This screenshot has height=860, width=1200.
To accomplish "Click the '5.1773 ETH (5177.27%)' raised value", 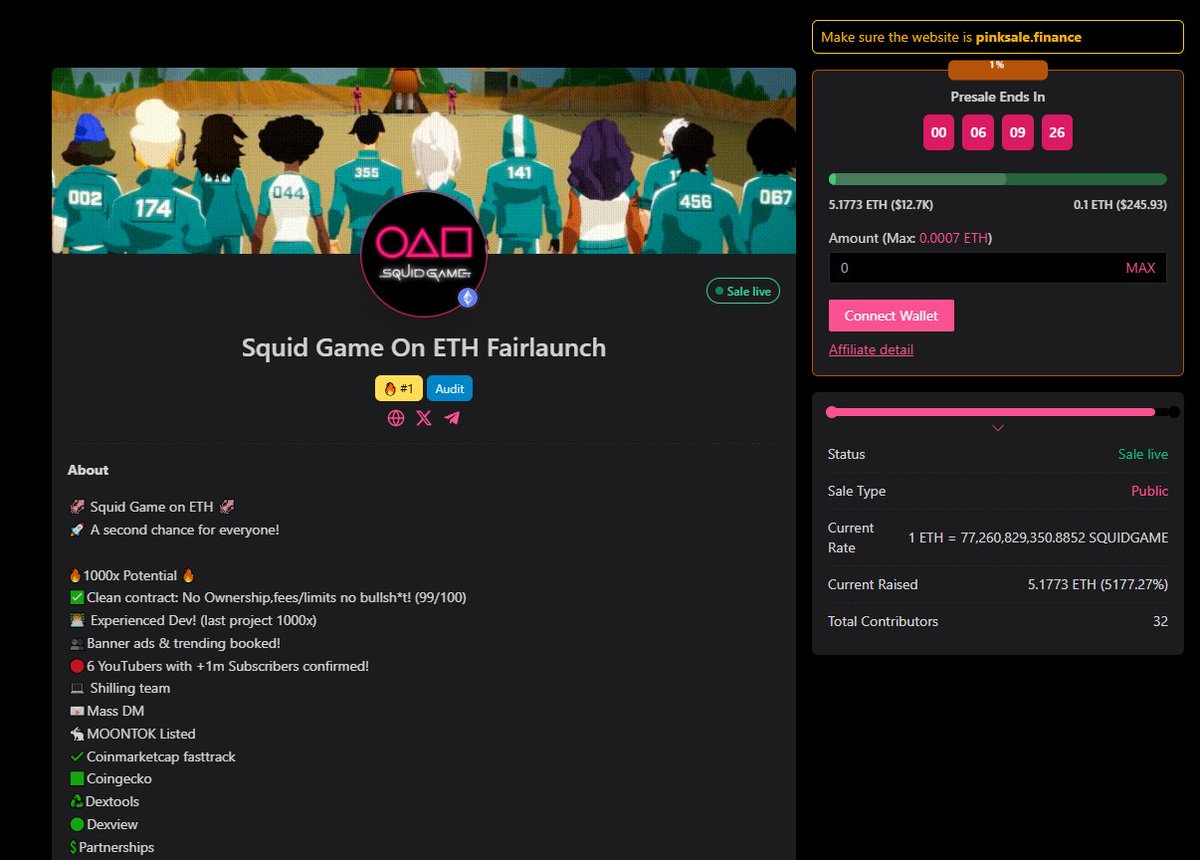I will click(1098, 584).
